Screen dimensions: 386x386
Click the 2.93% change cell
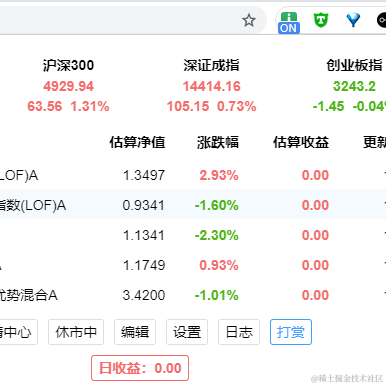coord(219,175)
